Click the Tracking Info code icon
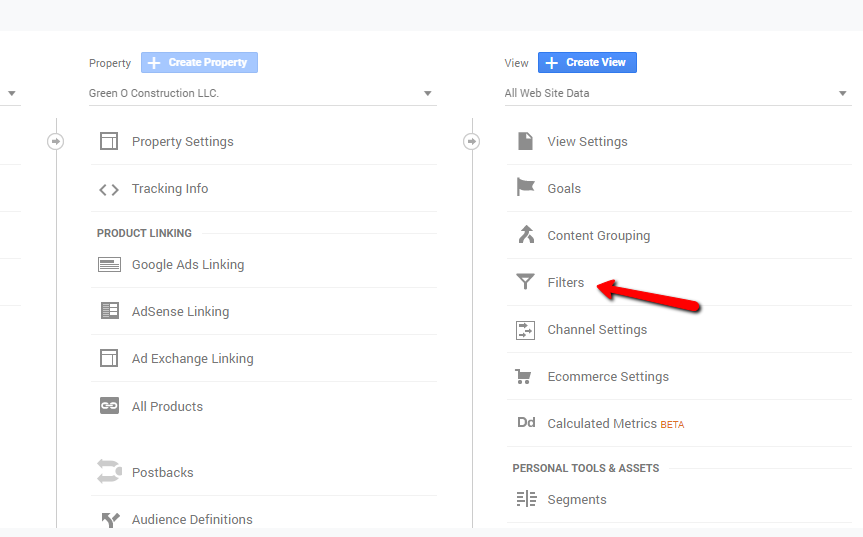The height and width of the screenshot is (537, 863). 109,189
